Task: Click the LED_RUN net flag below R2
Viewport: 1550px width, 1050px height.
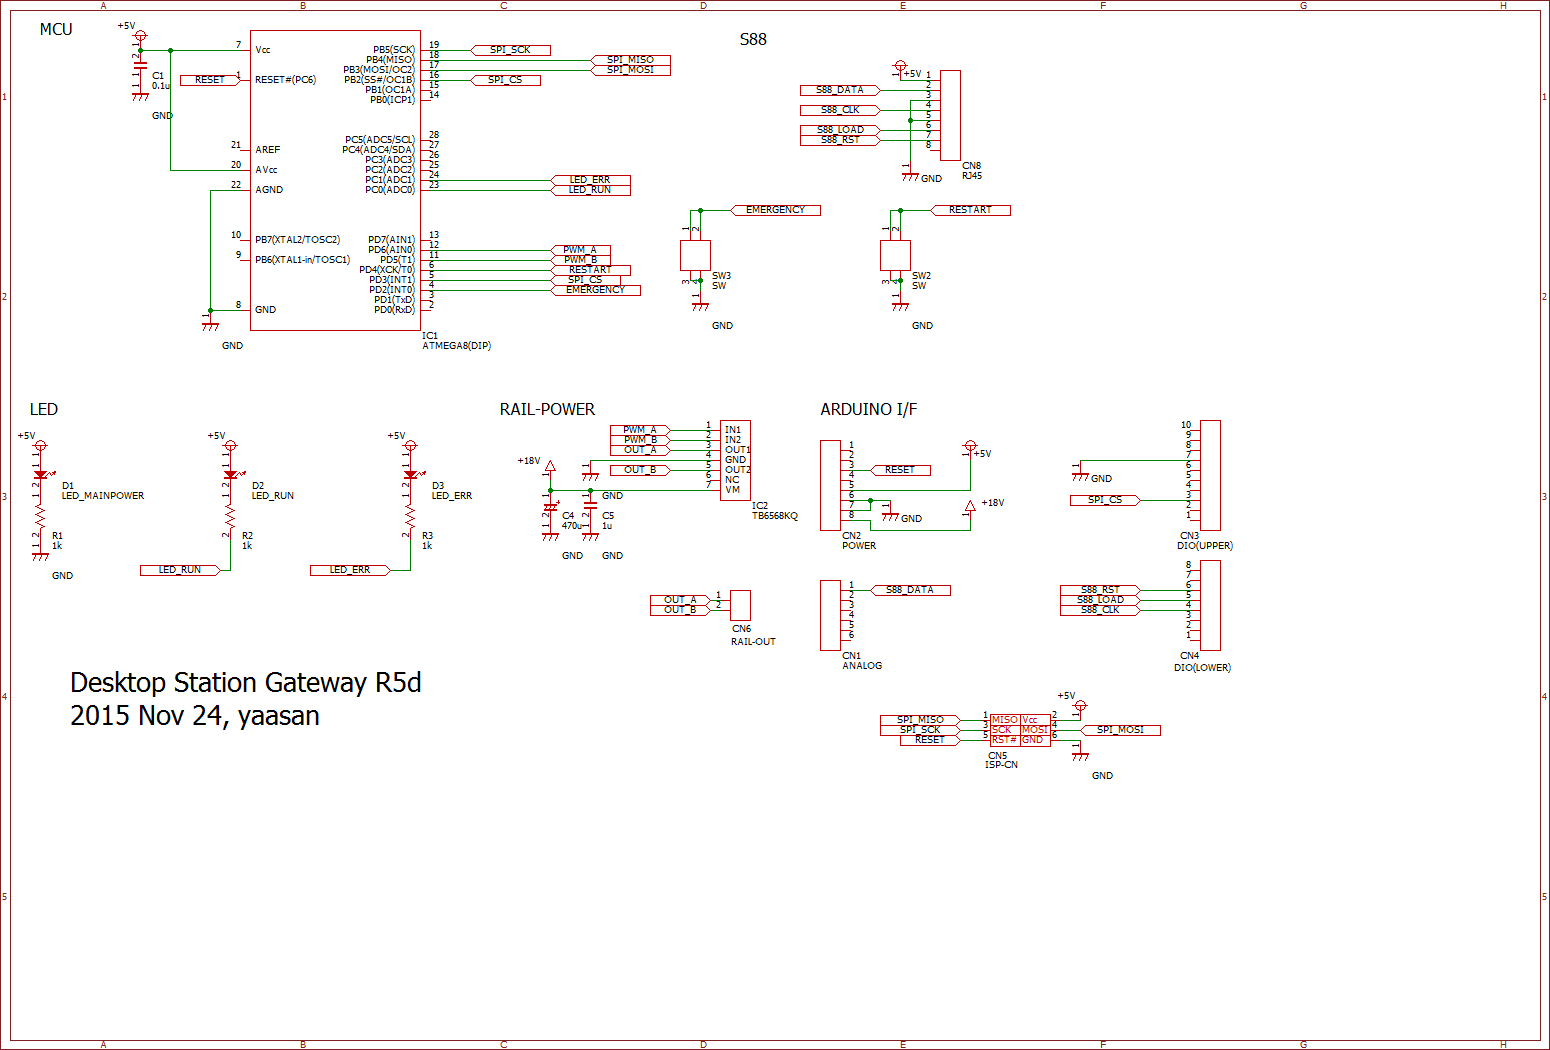Action: pyautogui.click(x=180, y=570)
